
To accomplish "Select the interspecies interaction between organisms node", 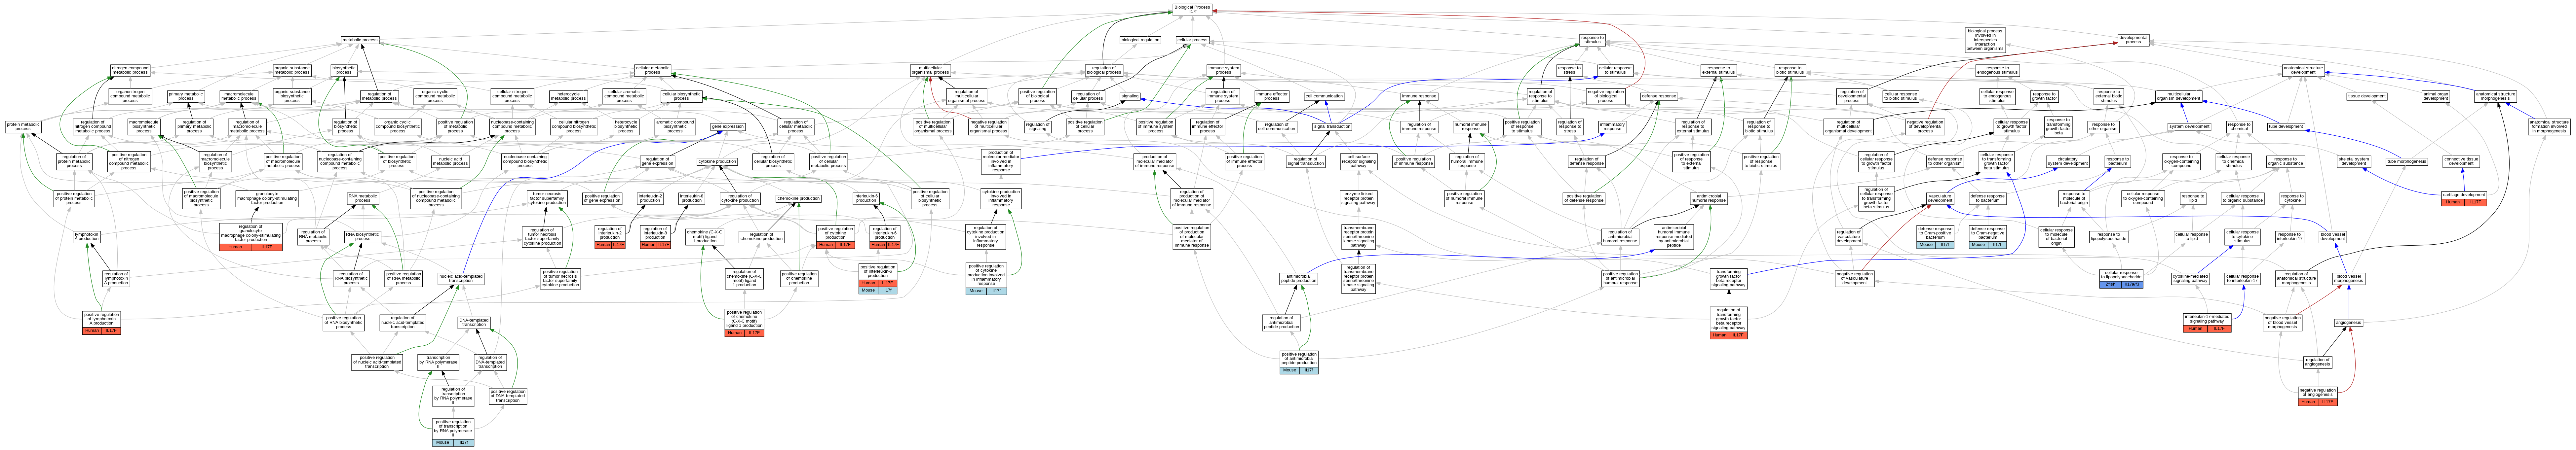I will 1985,40.
